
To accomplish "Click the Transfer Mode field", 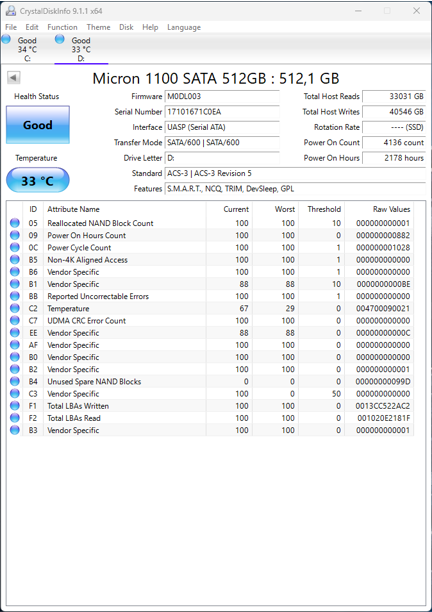I will tap(222, 142).
